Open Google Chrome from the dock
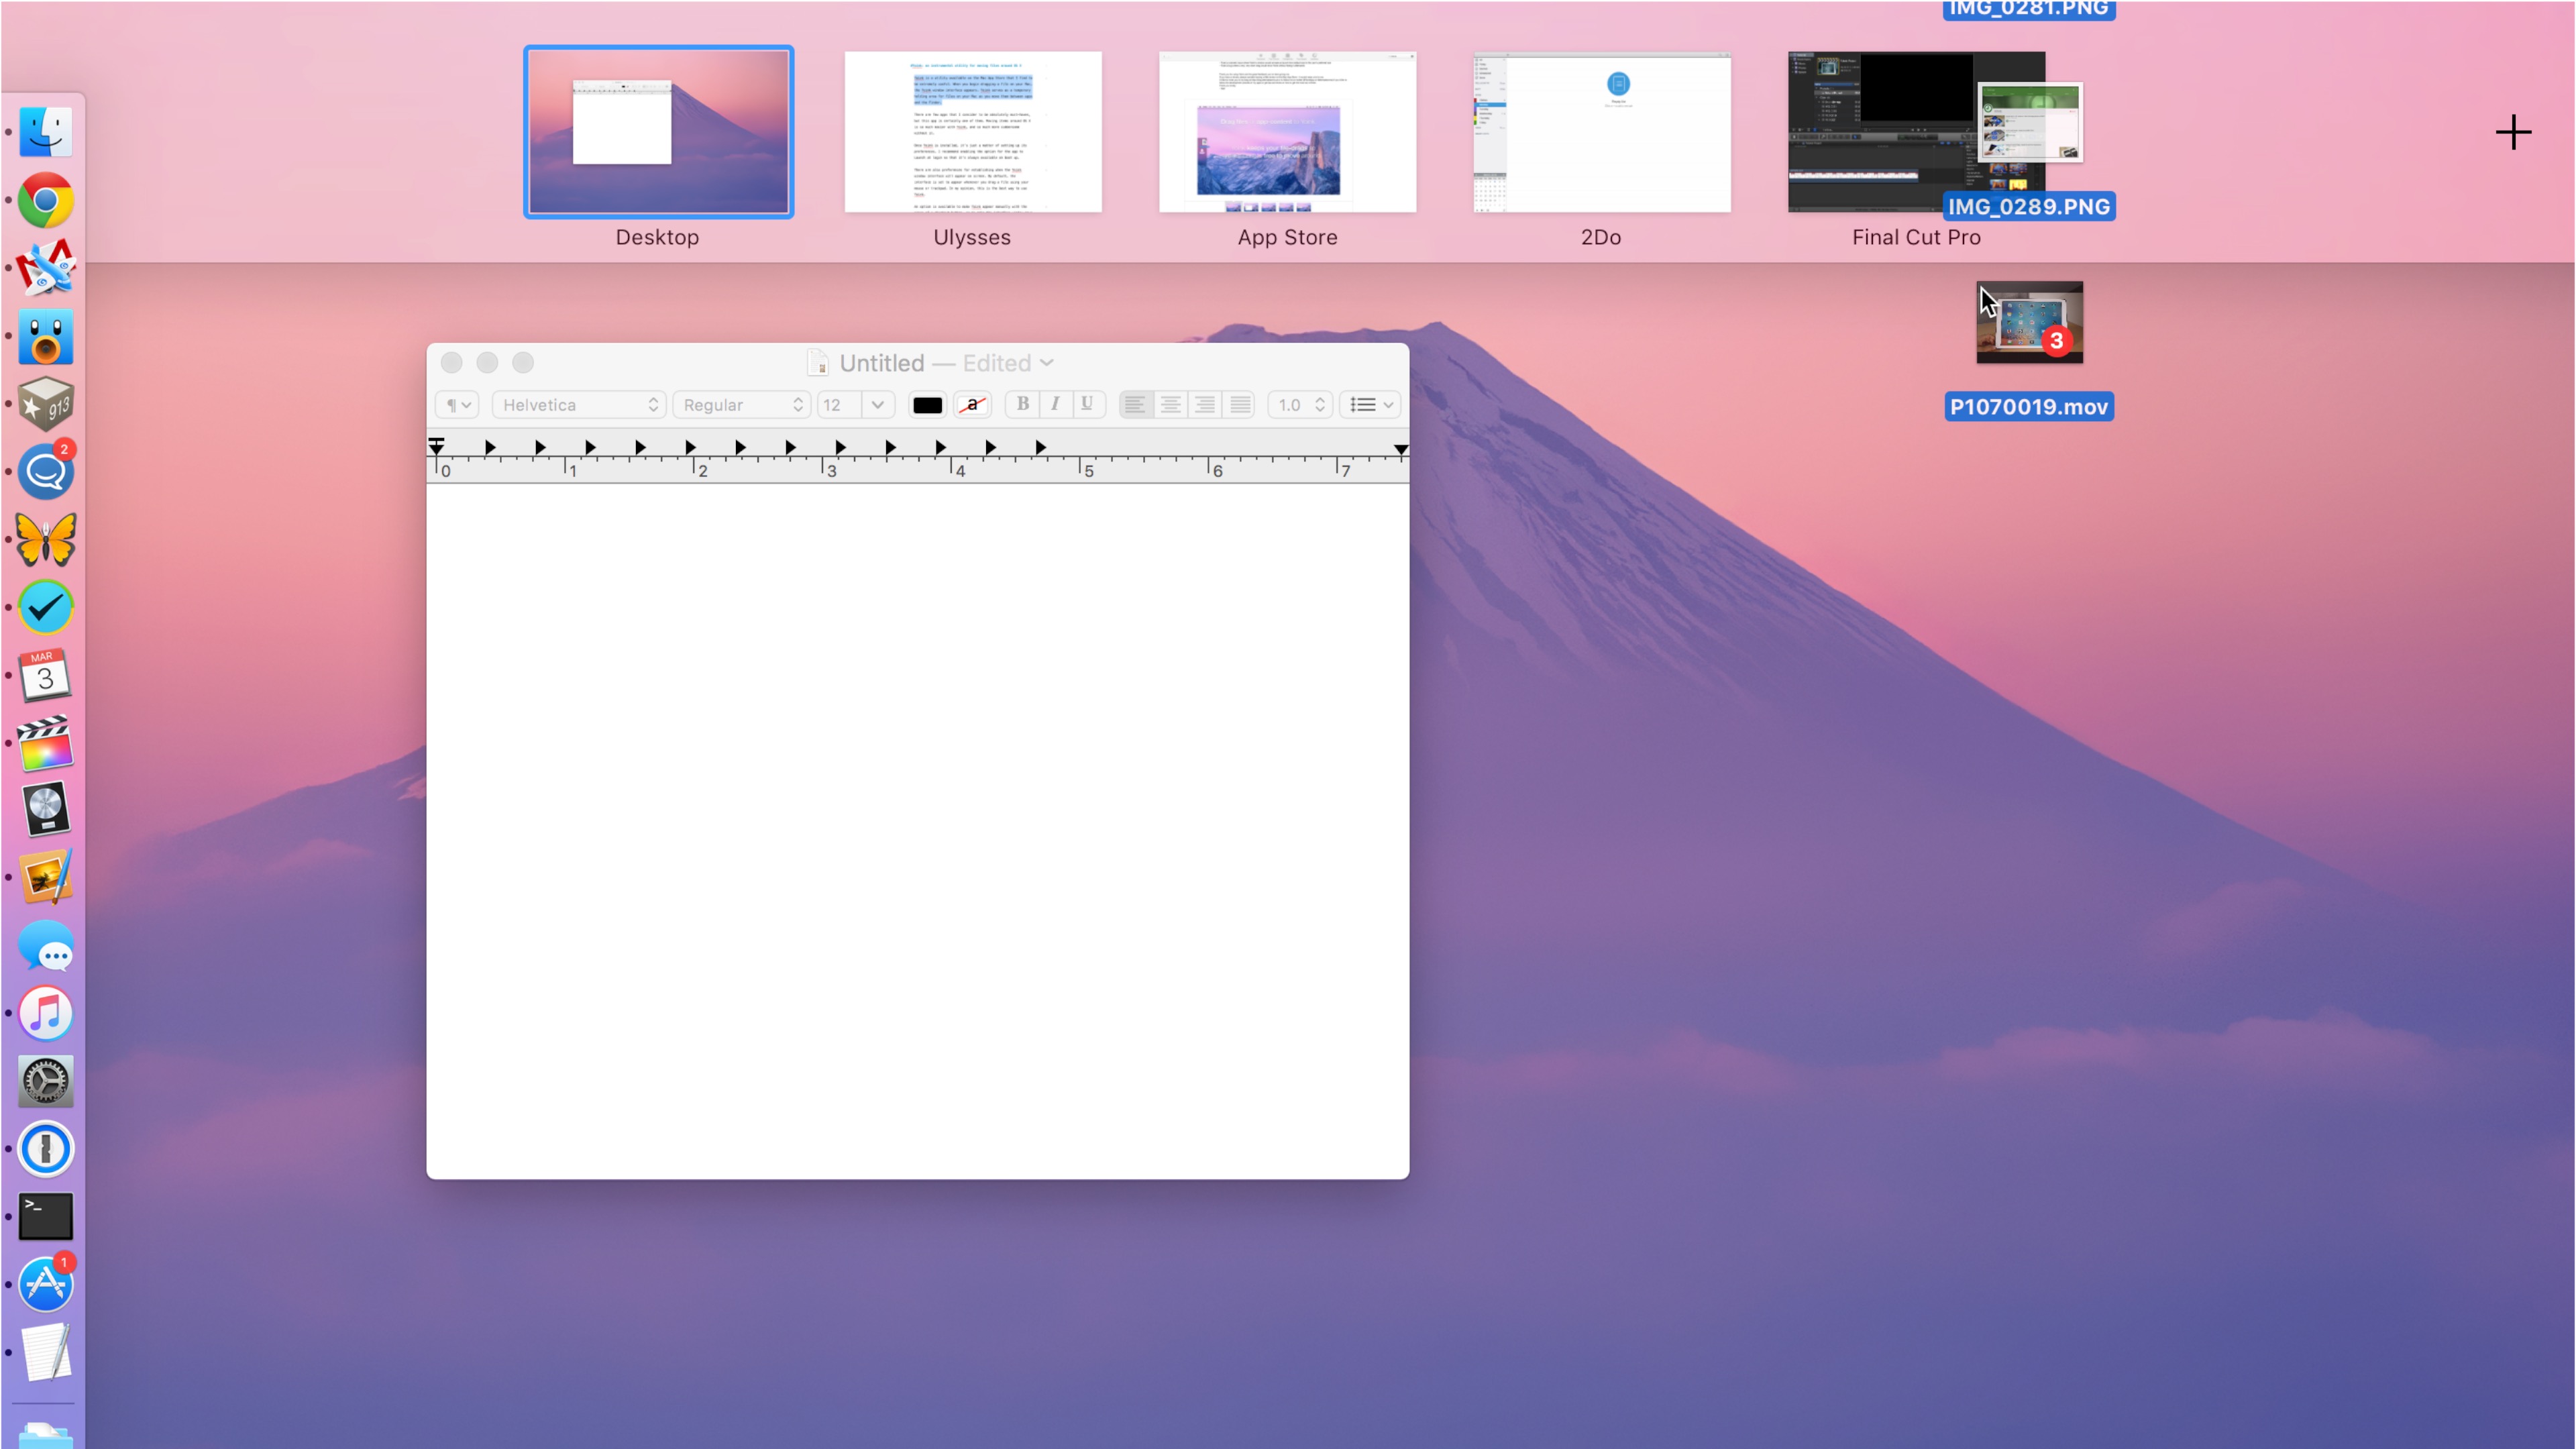 point(45,201)
